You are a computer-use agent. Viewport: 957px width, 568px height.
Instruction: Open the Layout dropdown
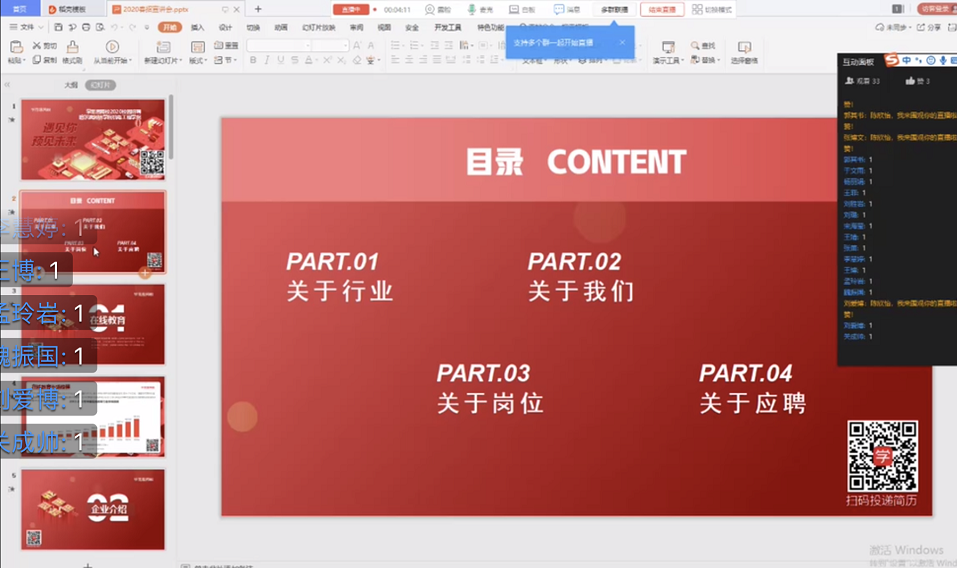click(x=198, y=60)
